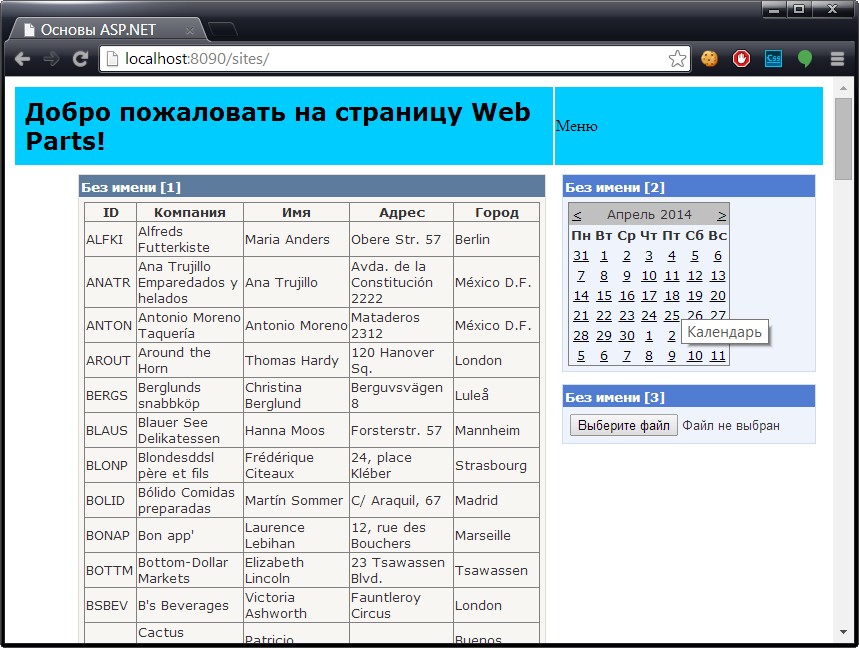
Task: Click the browser forward arrow
Action: (51, 59)
